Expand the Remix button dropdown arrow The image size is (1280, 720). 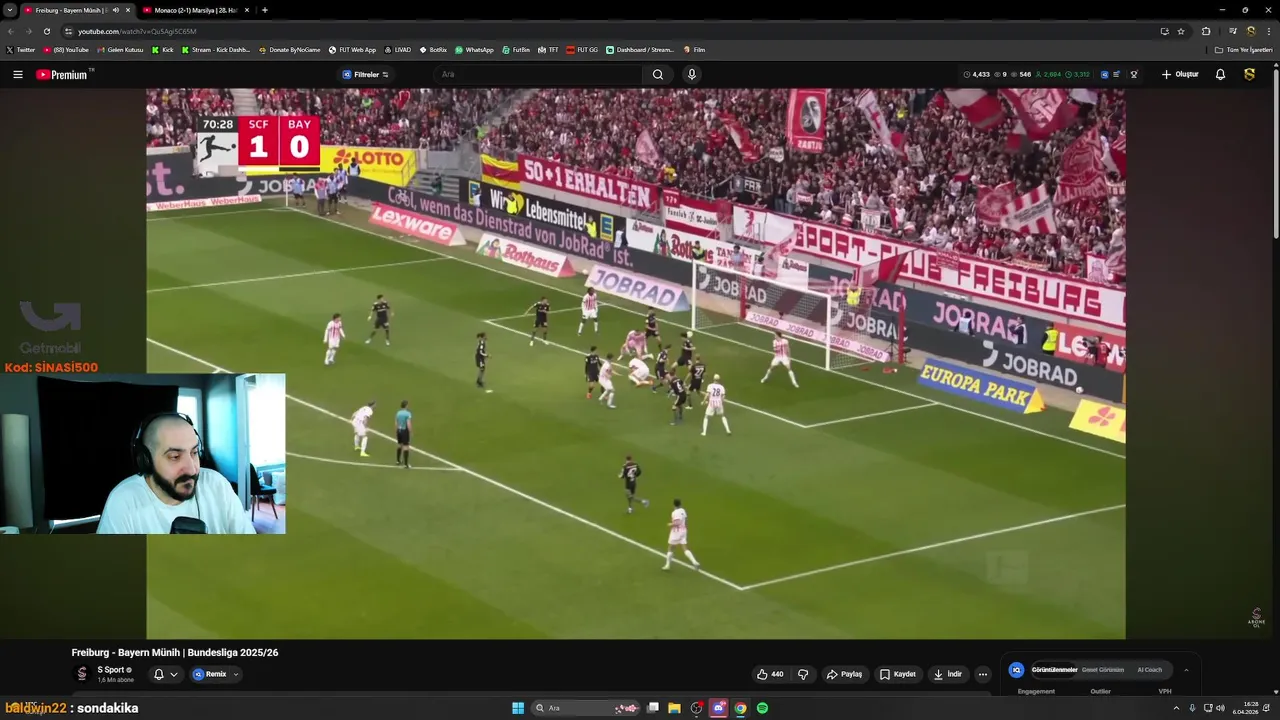click(236, 674)
